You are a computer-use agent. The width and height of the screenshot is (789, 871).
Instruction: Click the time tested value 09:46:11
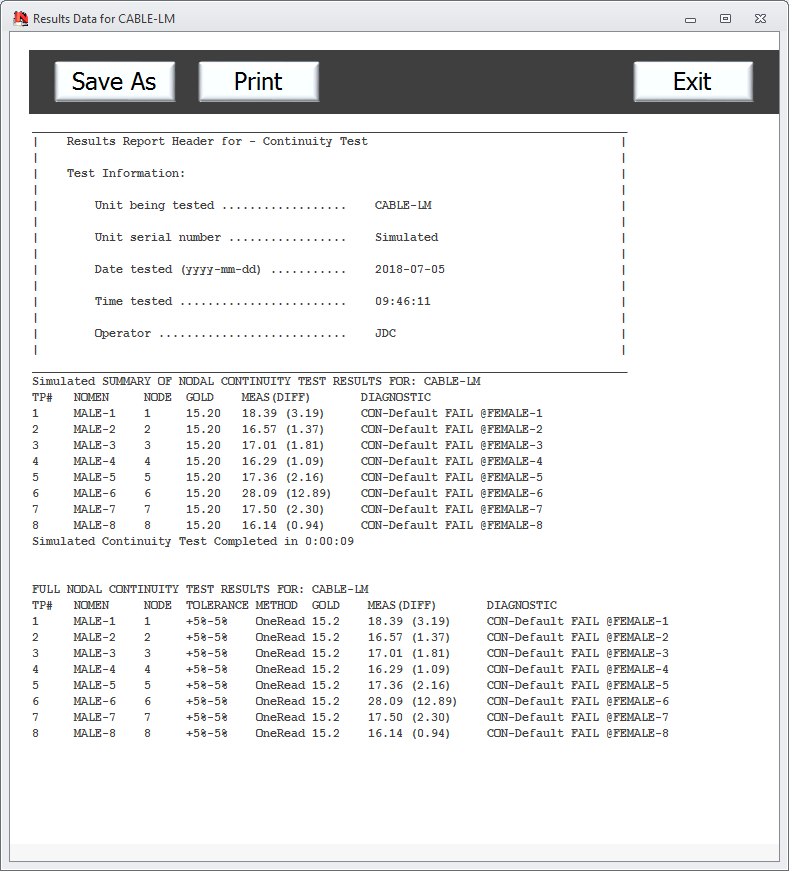403,302
